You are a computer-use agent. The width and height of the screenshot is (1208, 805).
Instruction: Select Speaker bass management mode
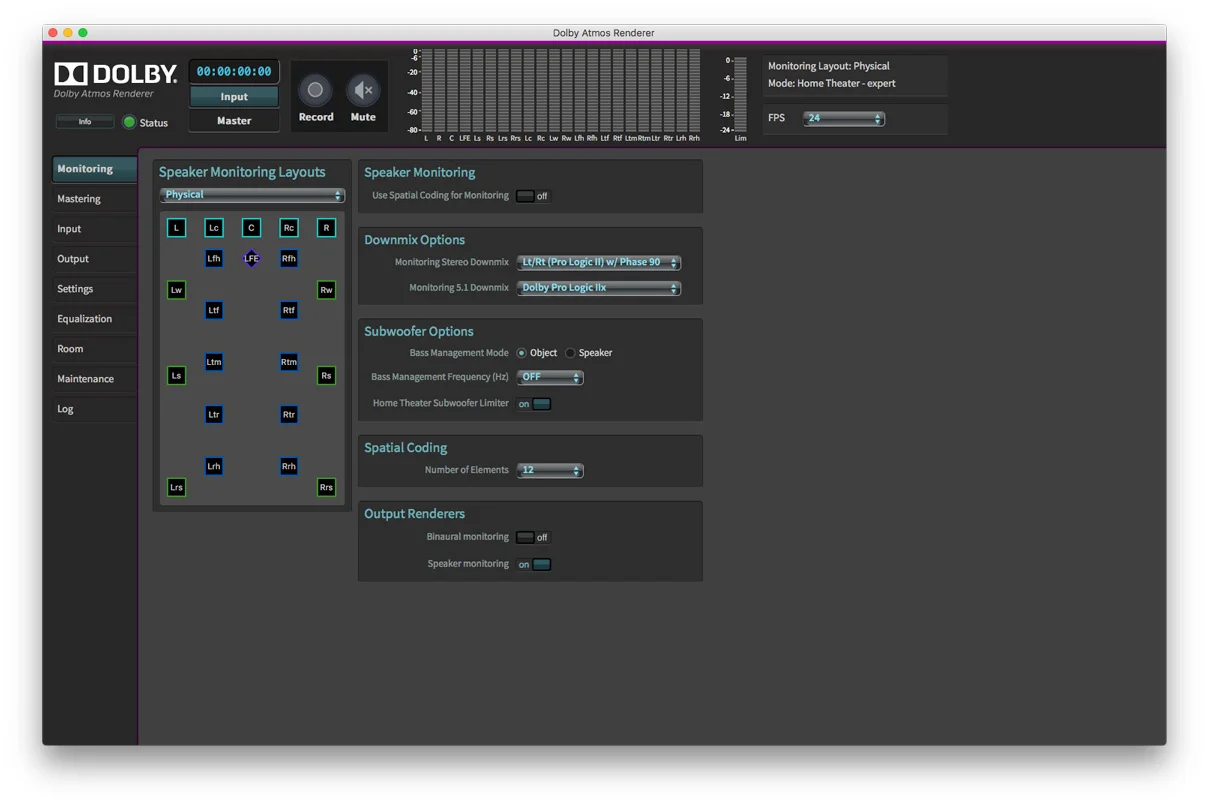pos(570,353)
